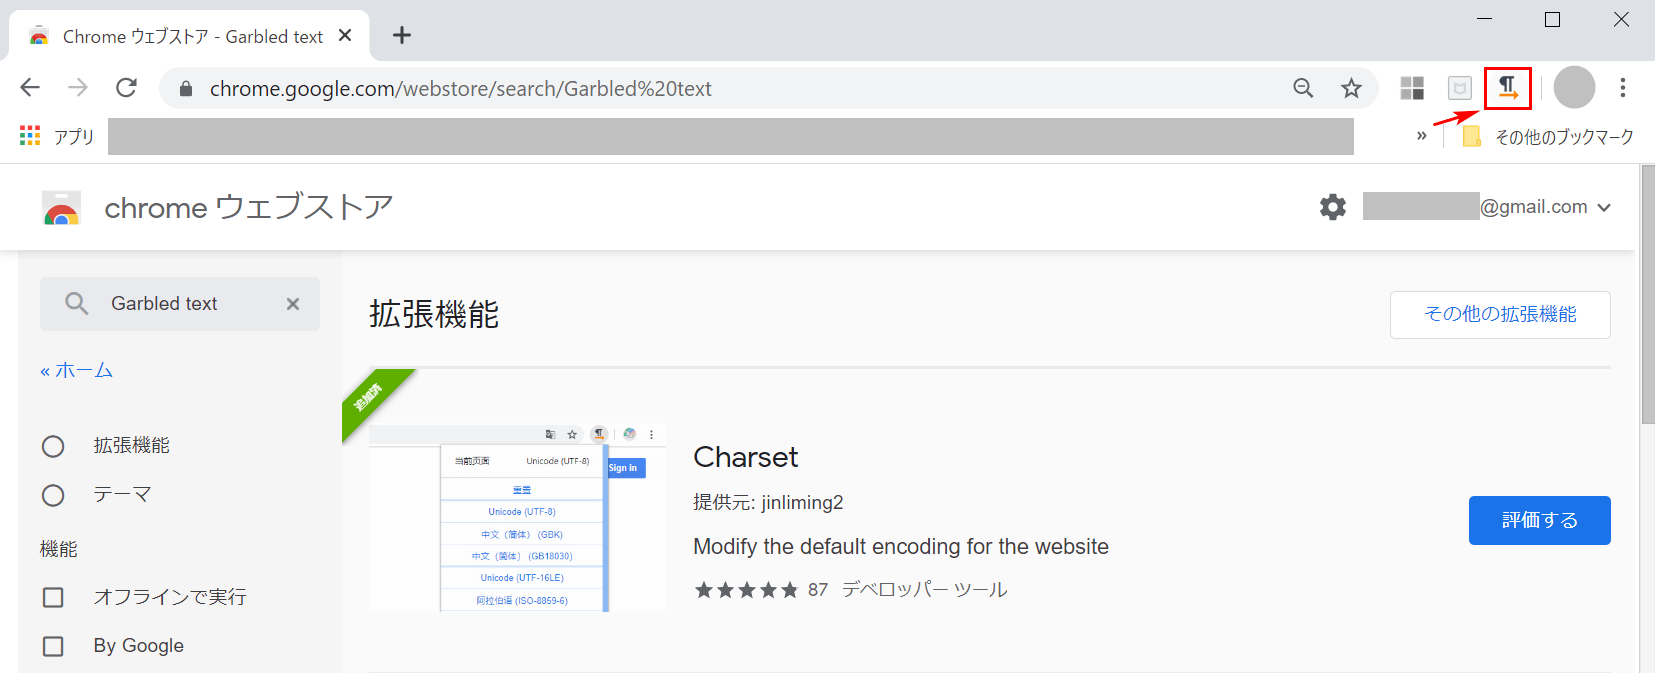Open a new browser tab
1655x673 pixels.
pyautogui.click(x=402, y=36)
